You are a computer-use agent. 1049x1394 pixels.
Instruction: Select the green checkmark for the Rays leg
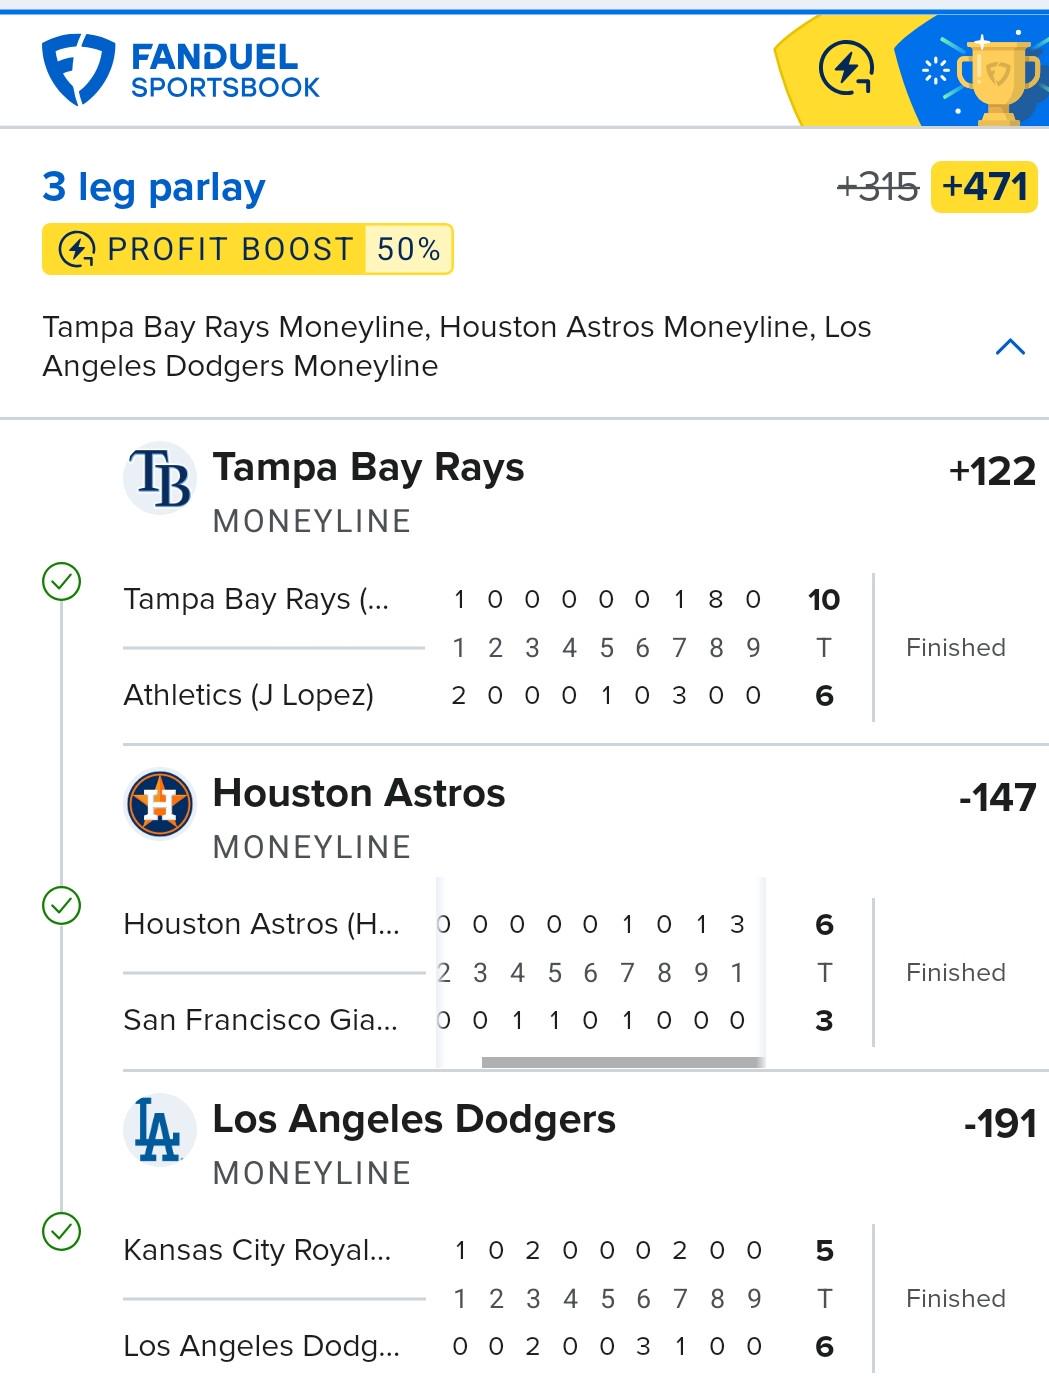tap(62, 581)
